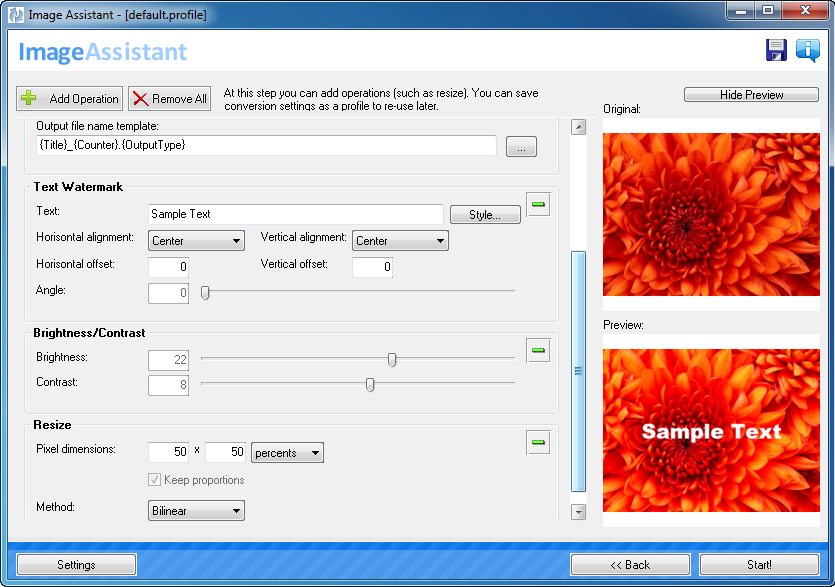Go back with the << Back button
Screen dimensions: 835x587
coord(630,565)
